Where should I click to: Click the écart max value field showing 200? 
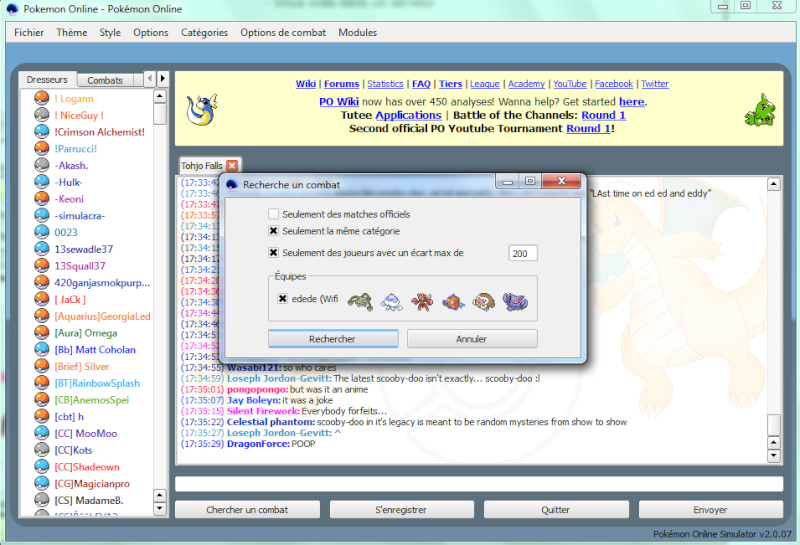coord(522,253)
